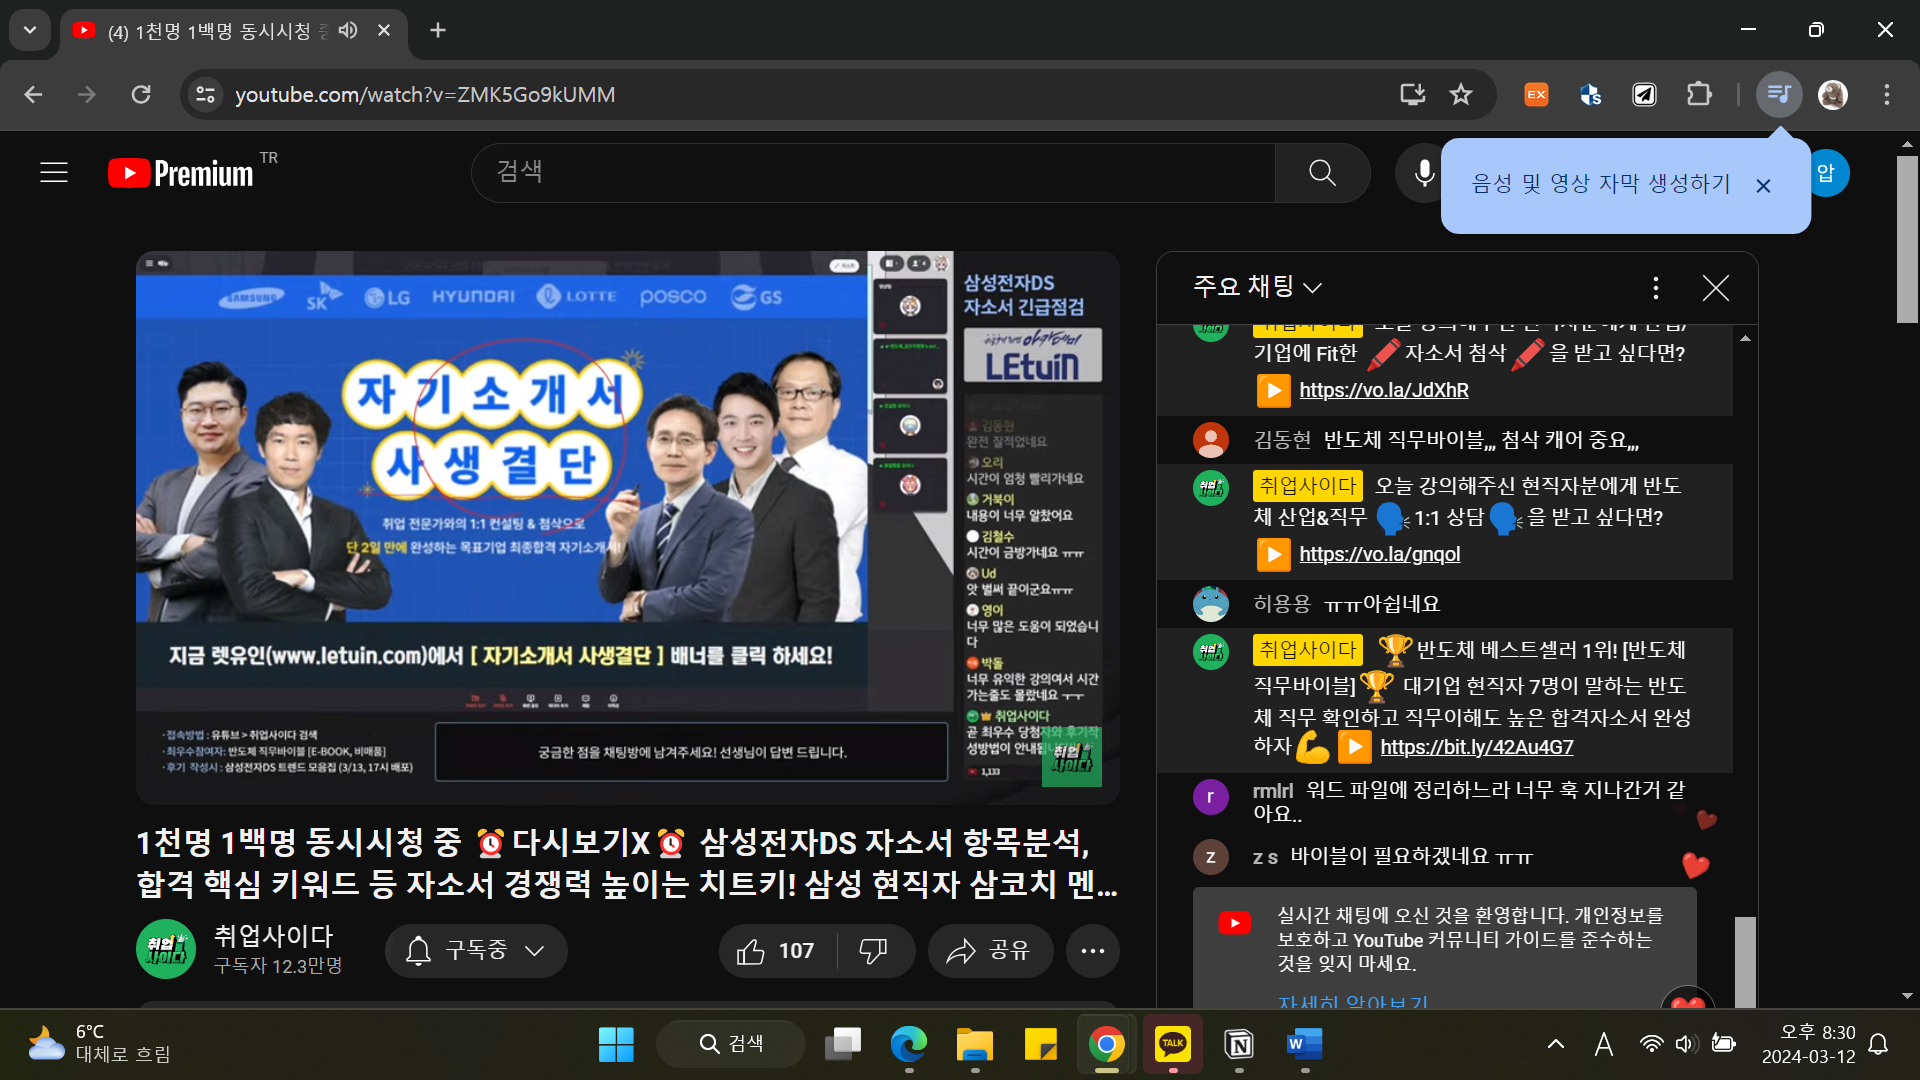Bookmark this page with star icon
This screenshot has width=1920, height=1080.
point(1461,95)
